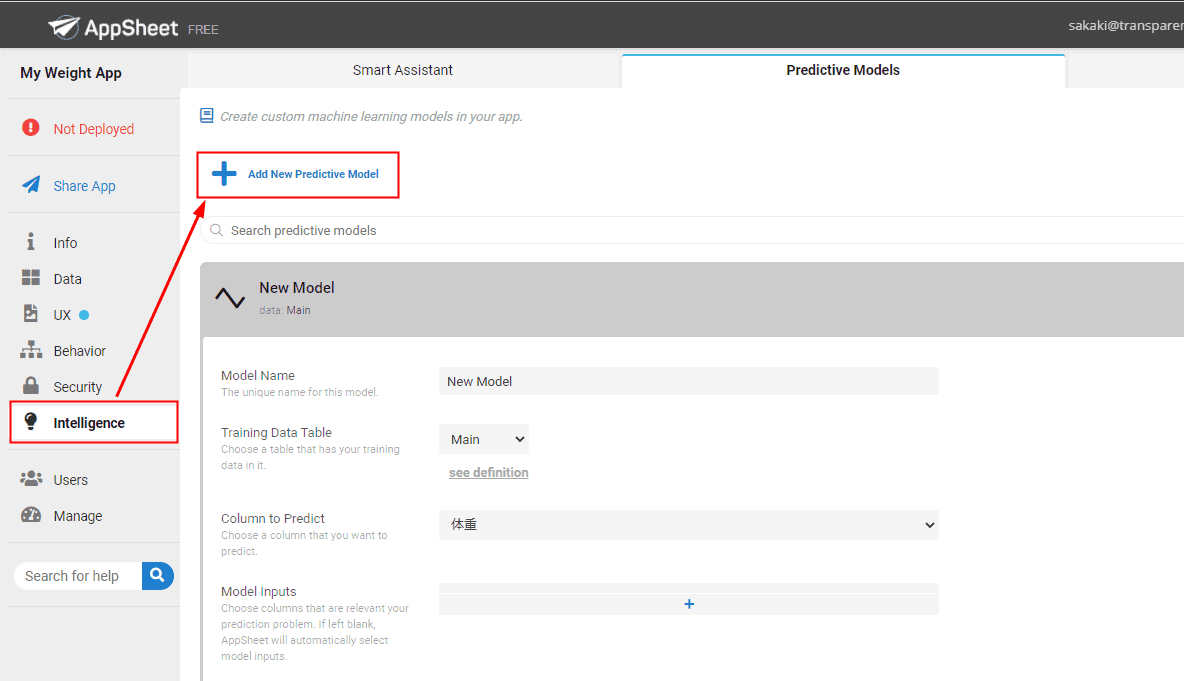Click the AppSheet paper plane logo
The width and height of the screenshot is (1184, 681).
coord(64,28)
